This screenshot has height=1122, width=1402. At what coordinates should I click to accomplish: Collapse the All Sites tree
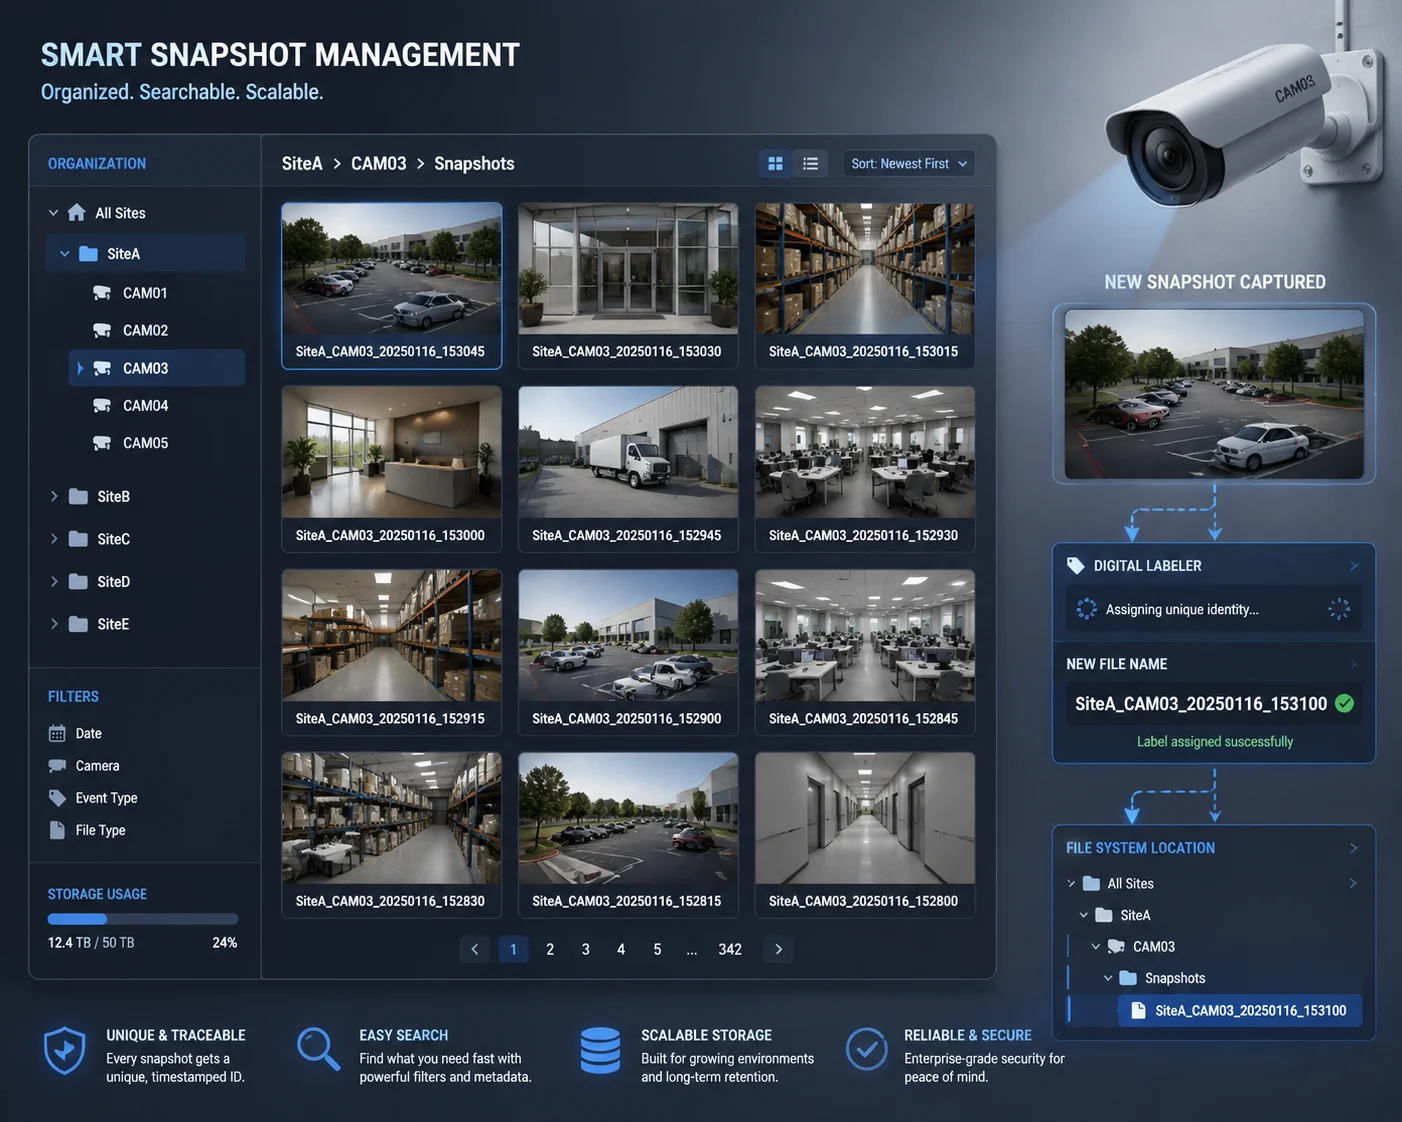(x=53, y=212)
